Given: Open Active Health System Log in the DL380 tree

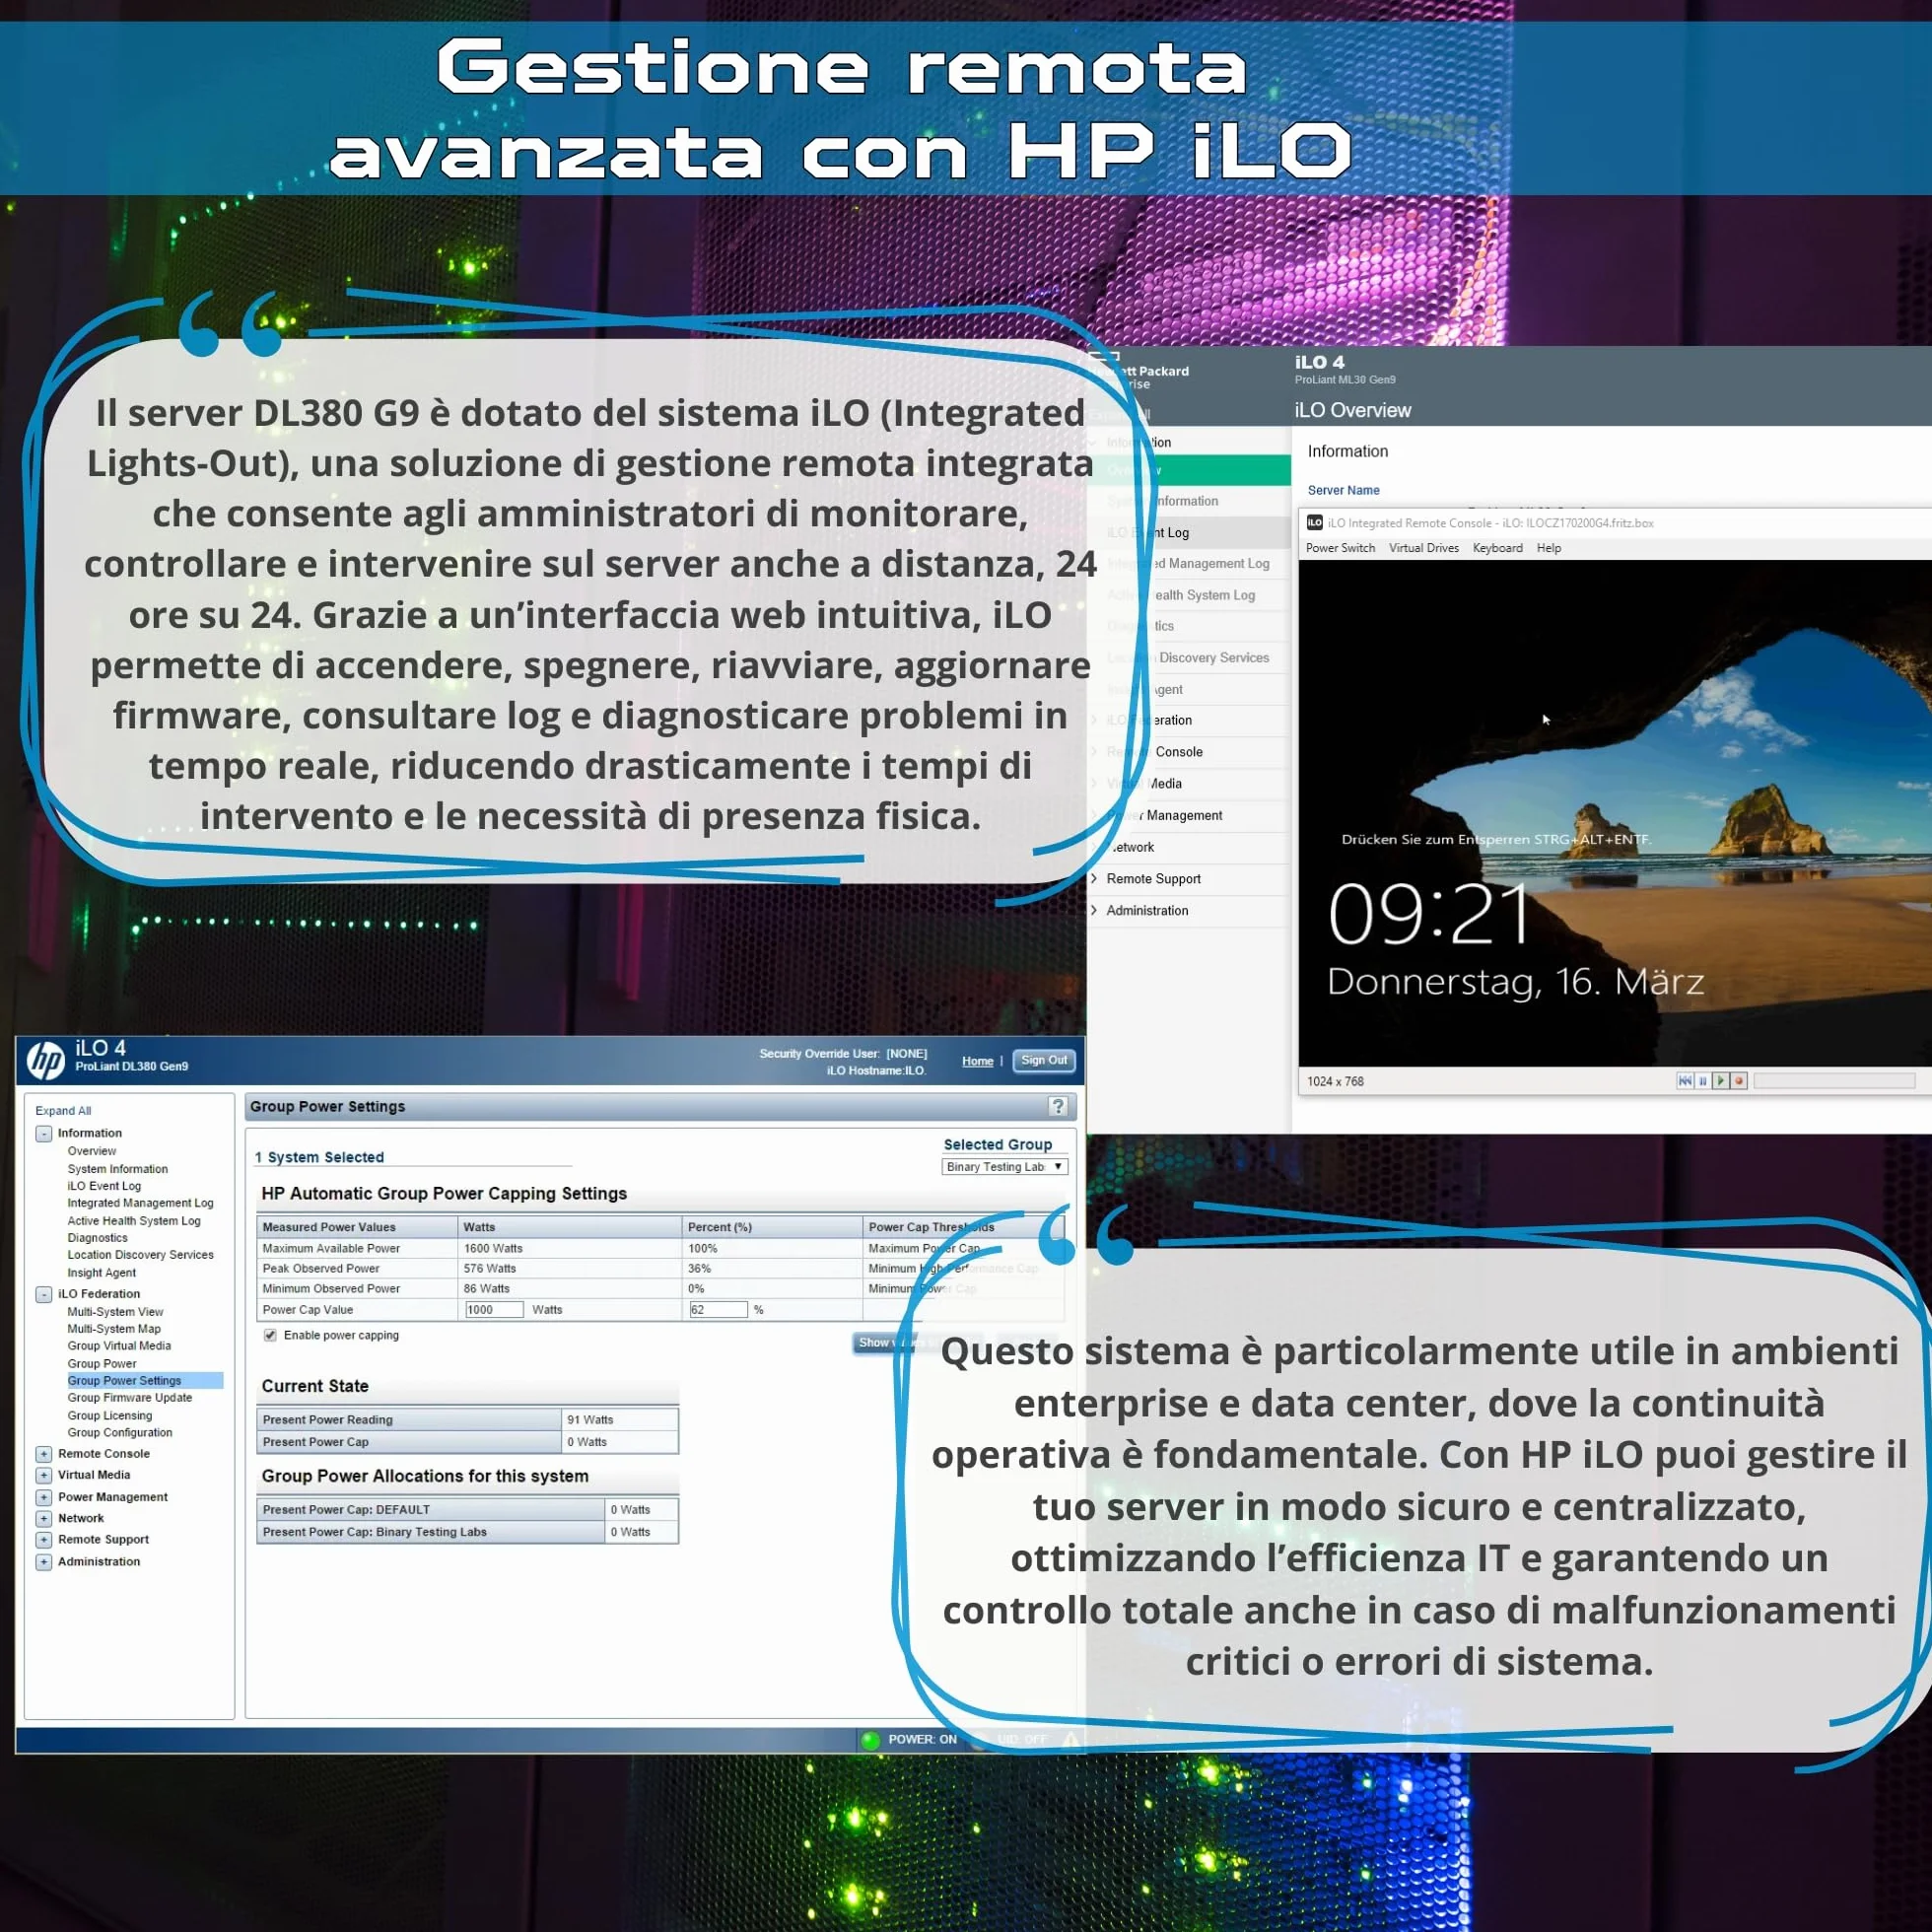Looking at the screenshot, I should pyautogui.click(x=134, y=1221).
